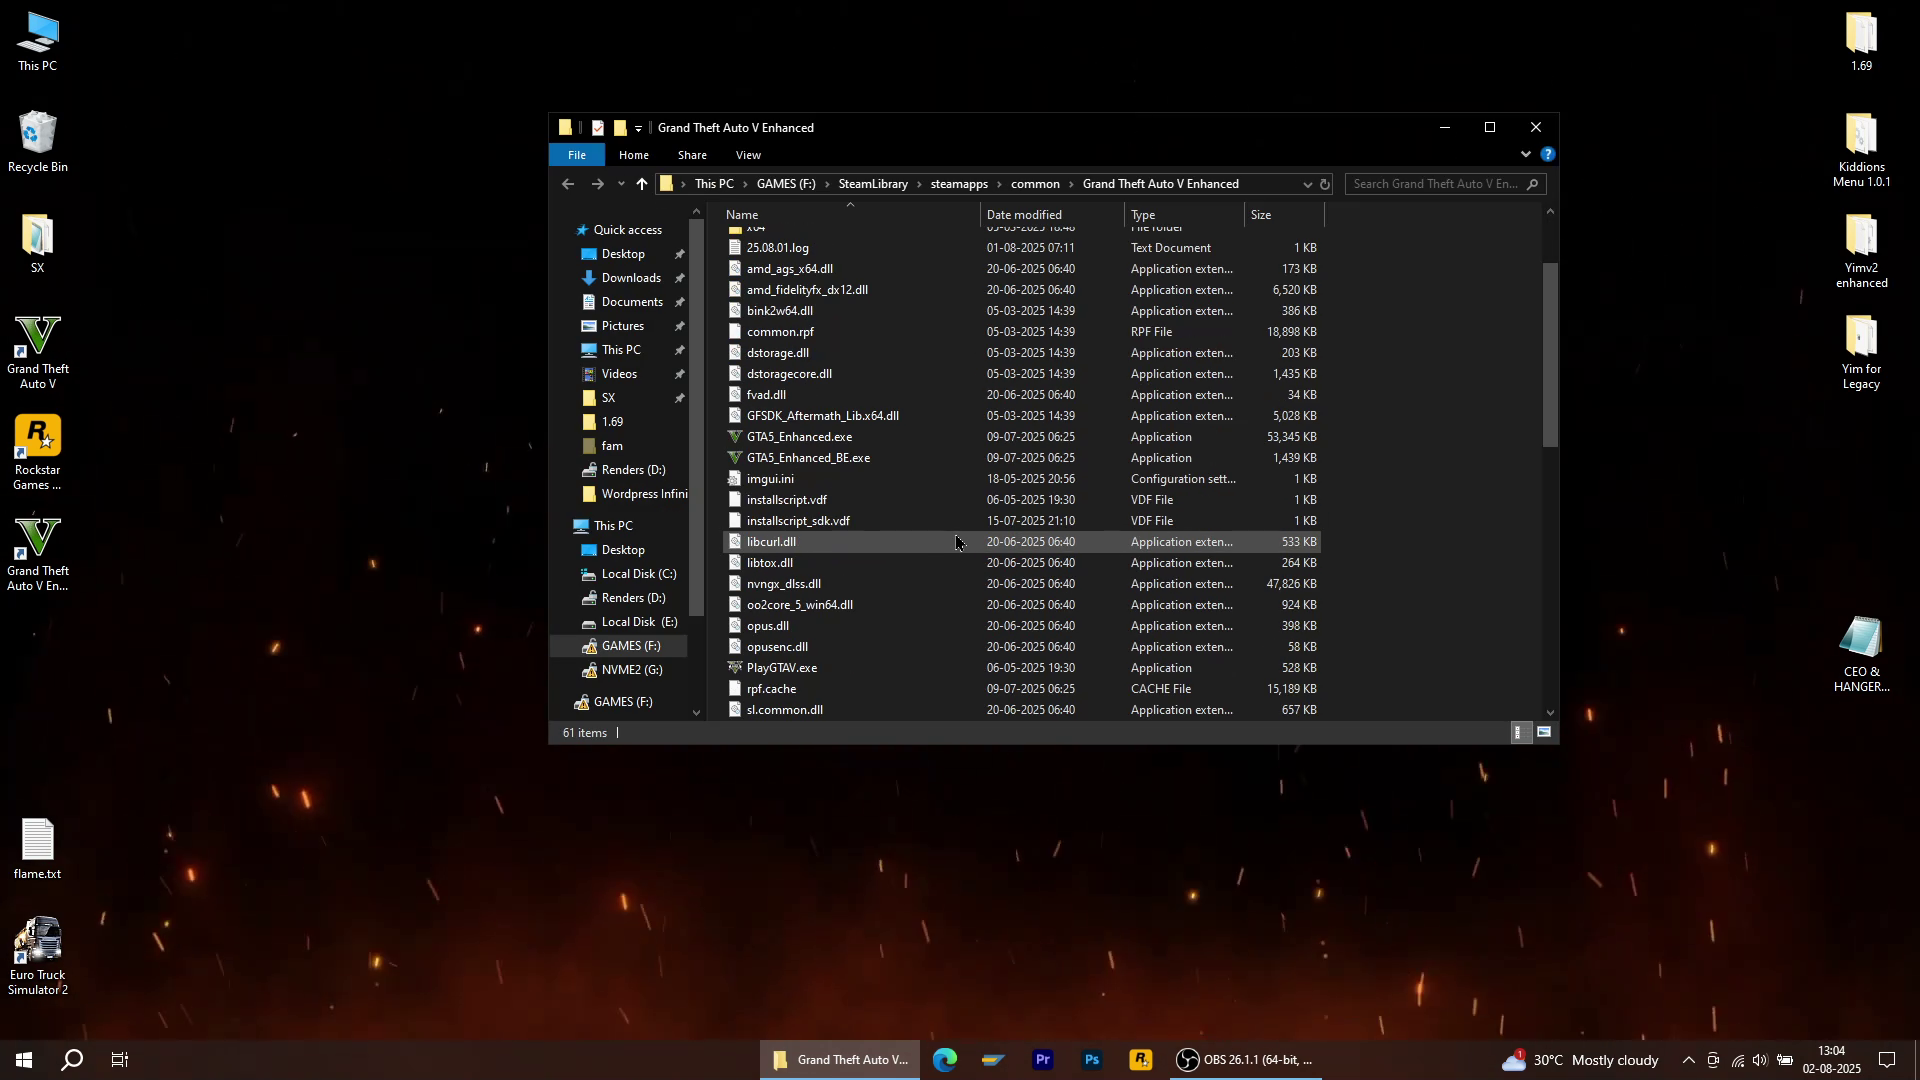Expand the ribbon chevron

(x=1525, y=155)
